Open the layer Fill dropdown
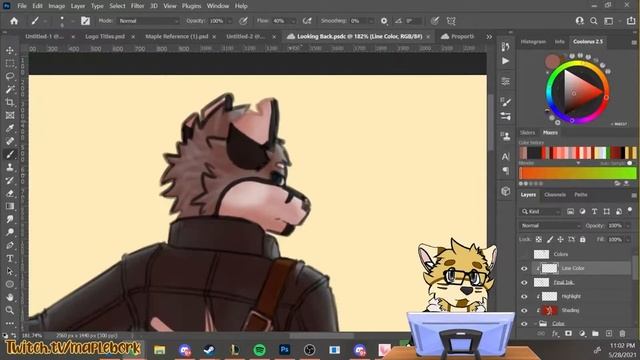Image resolution: width=640 pixels, height=360 pixels. click(628, 240)
